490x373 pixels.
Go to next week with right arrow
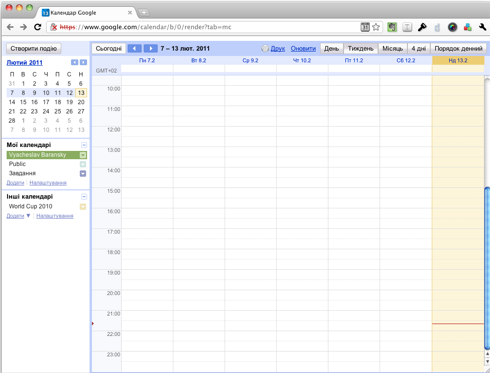tap(151, 49)
